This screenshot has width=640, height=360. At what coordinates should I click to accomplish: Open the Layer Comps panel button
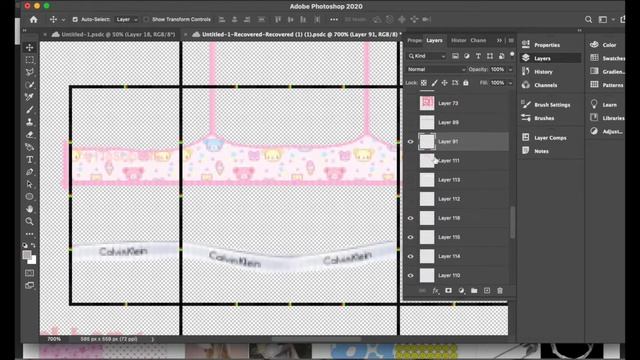(544, 138)
